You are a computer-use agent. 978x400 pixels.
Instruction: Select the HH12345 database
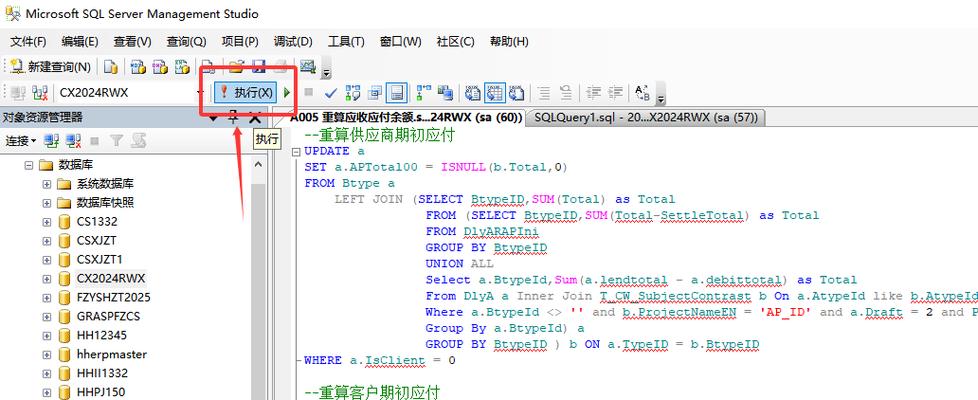click(x=102, y=335)
